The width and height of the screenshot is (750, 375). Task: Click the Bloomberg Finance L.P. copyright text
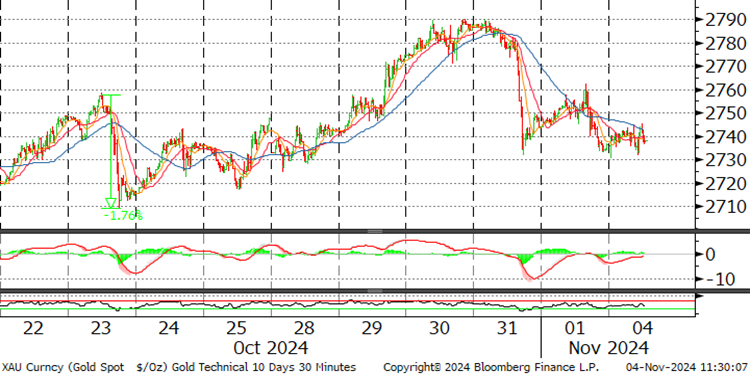click(x=491, y=367)
